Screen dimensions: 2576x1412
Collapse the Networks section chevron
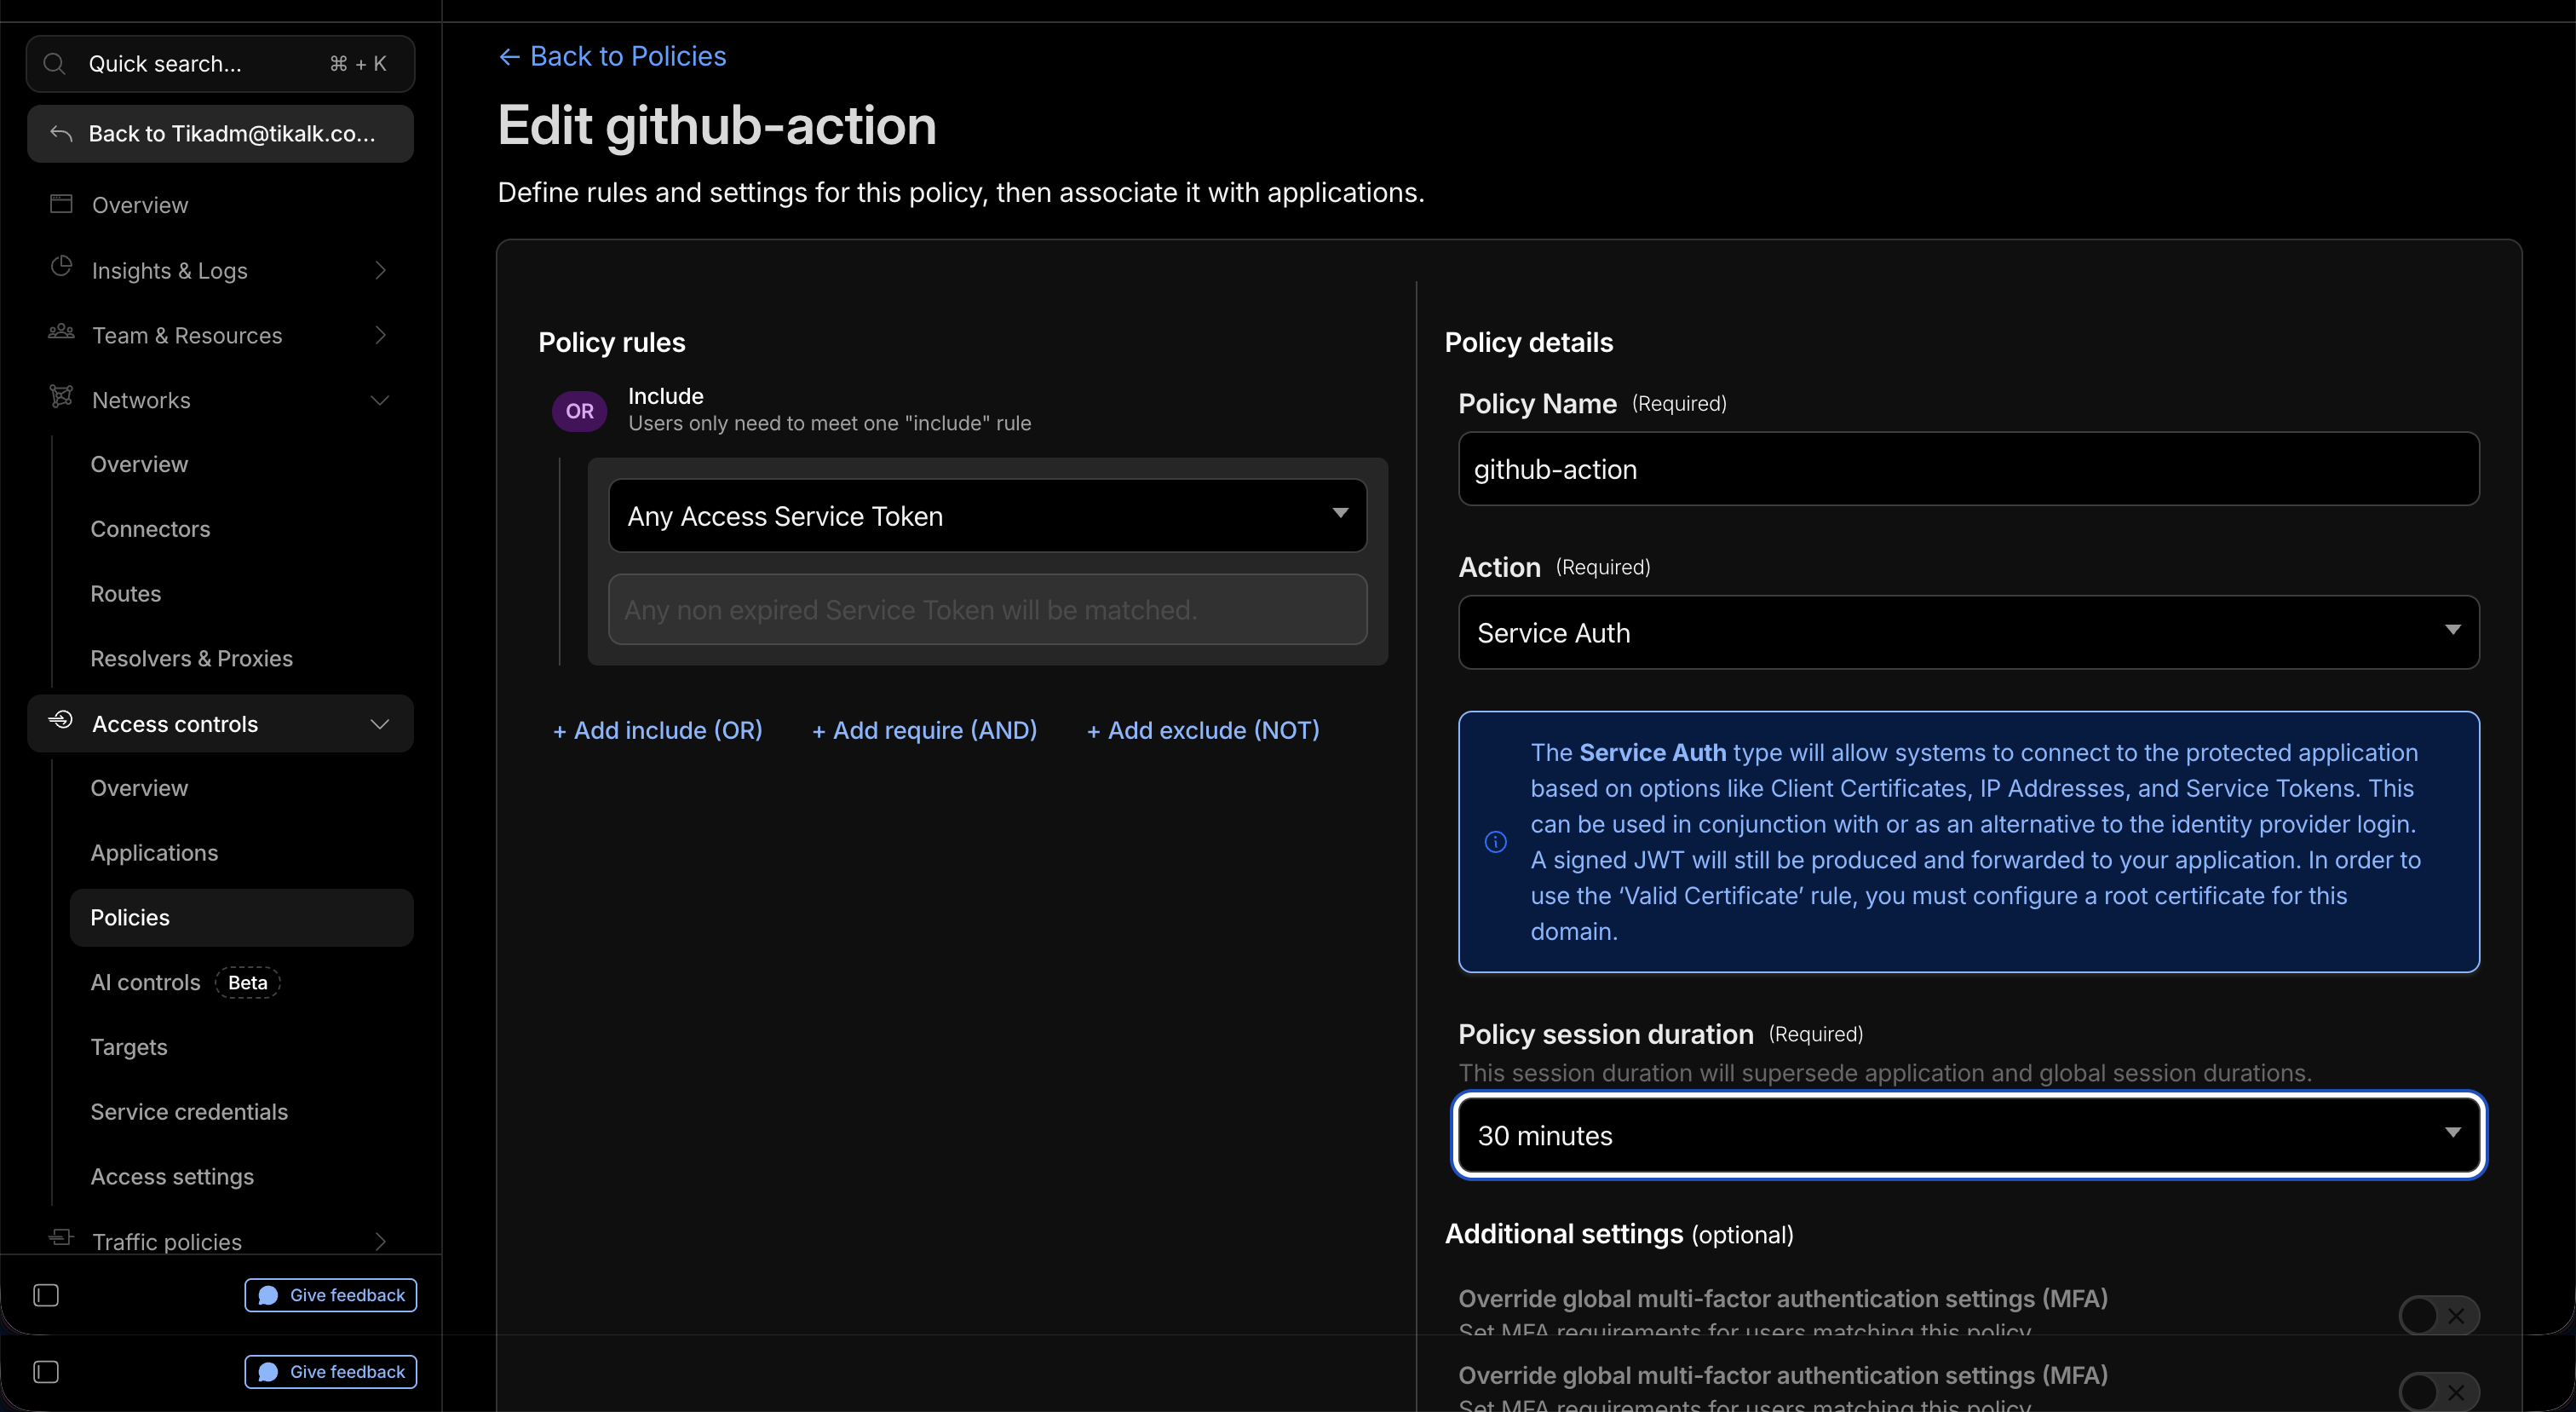380,400
